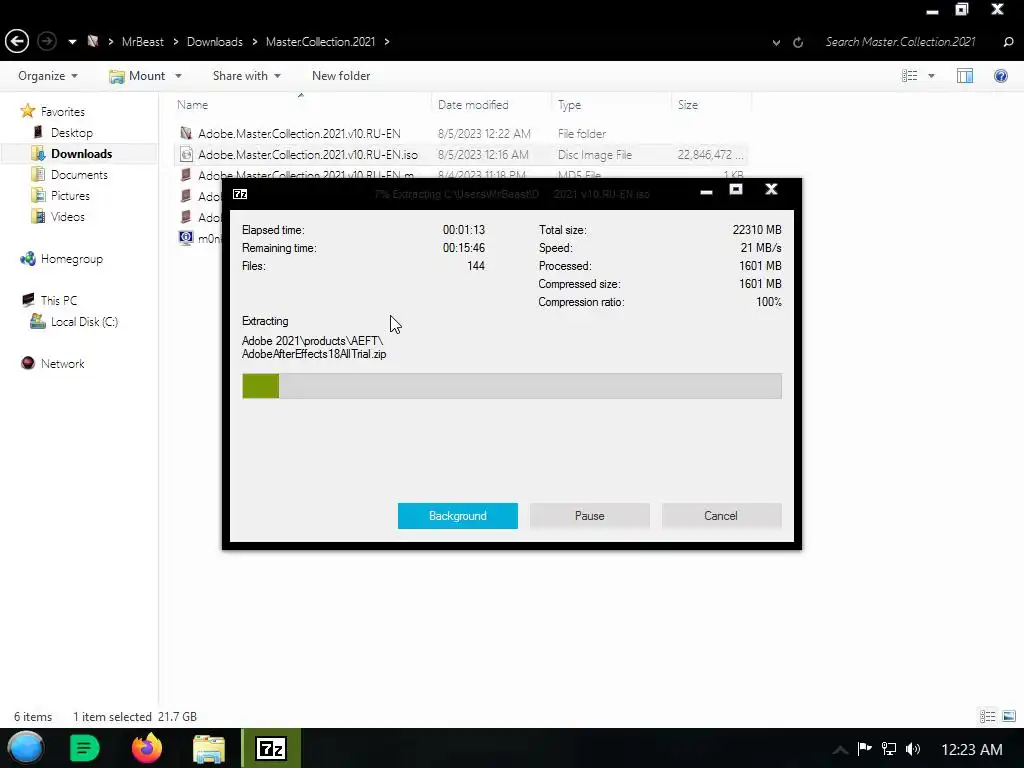Toggle the preview pane
The width and height of the screenshot is (1024, 768).
pyautogui.click(x=965, y=76)
